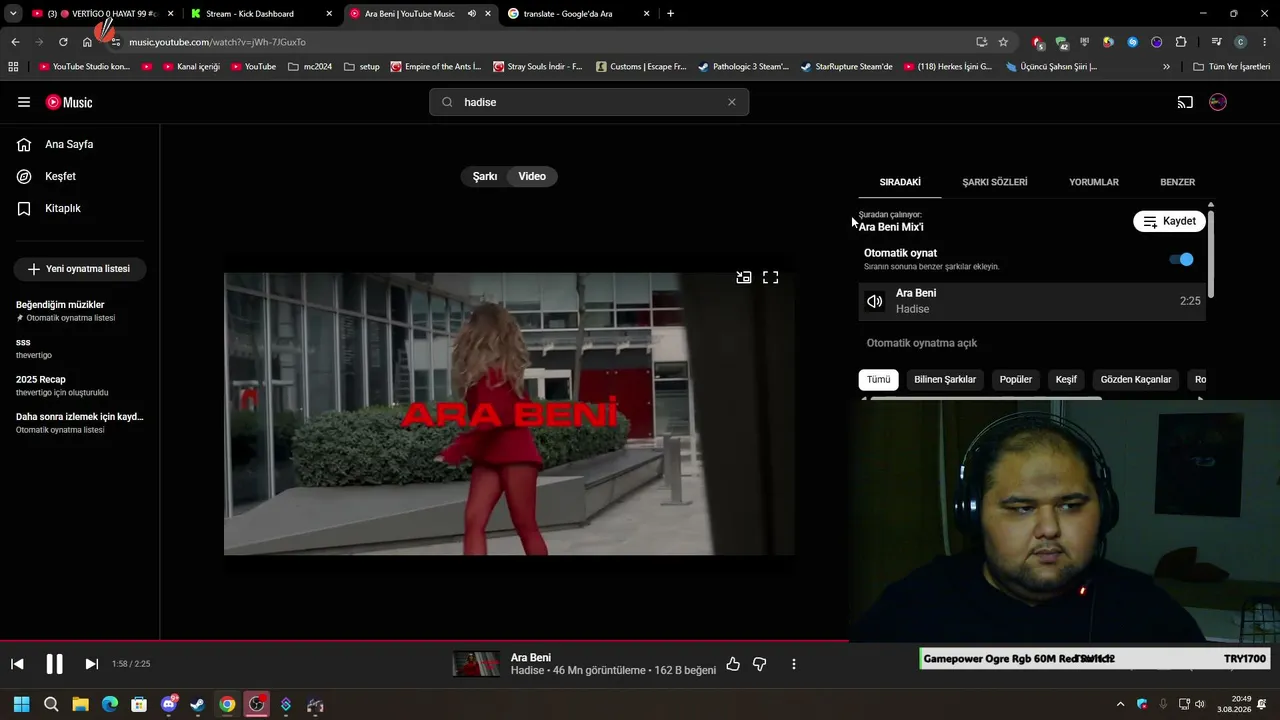This screenshot has height=720, width=1280.
Task: Switch player to Şarkı mode
Action: point(485,176)
